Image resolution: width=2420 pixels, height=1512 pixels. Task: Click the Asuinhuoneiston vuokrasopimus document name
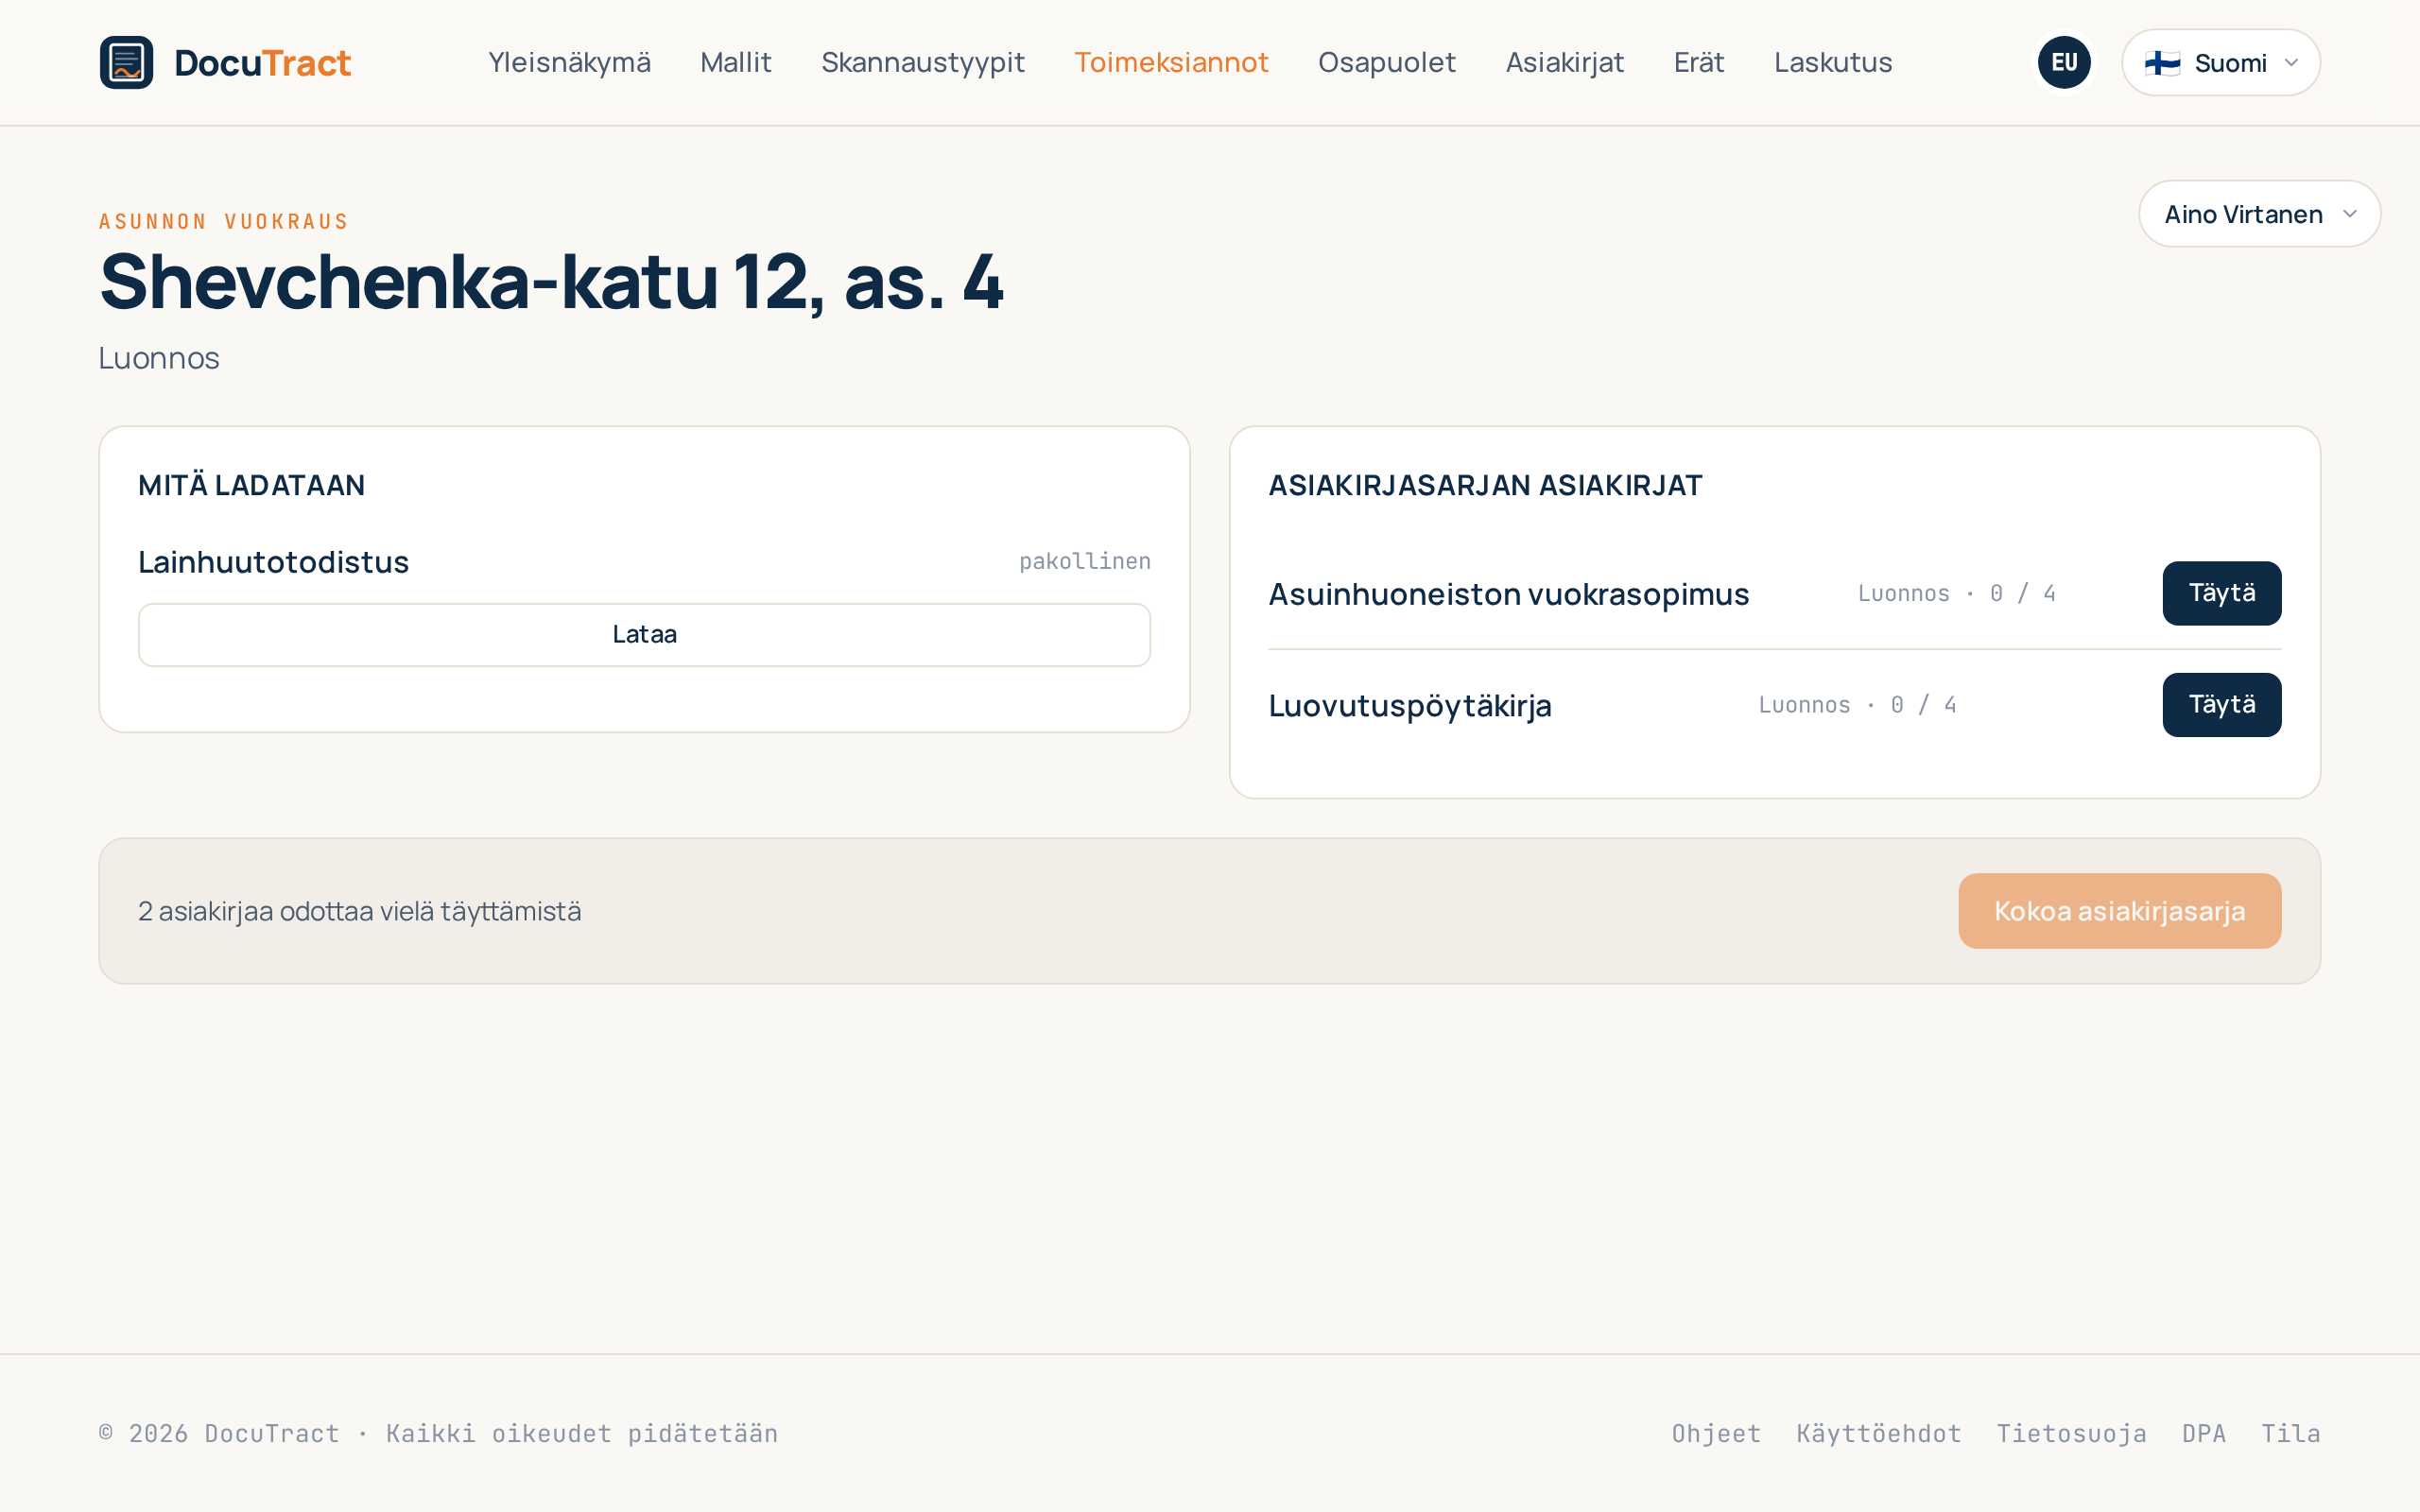click(x=1508, y=594)
